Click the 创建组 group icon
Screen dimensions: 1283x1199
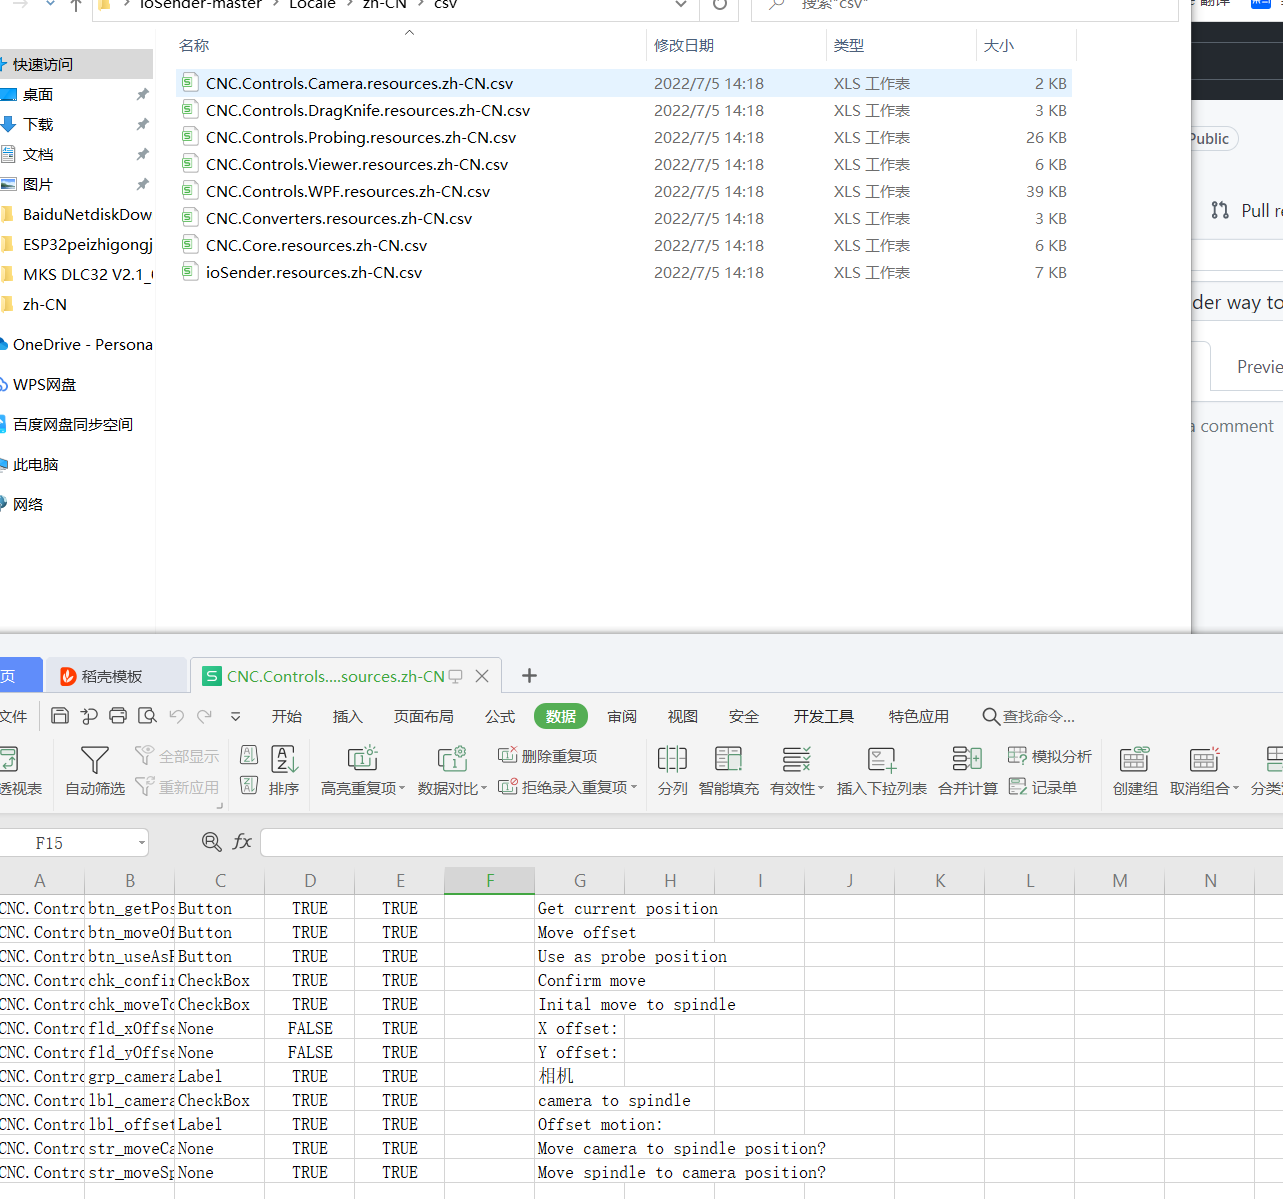1134,760
